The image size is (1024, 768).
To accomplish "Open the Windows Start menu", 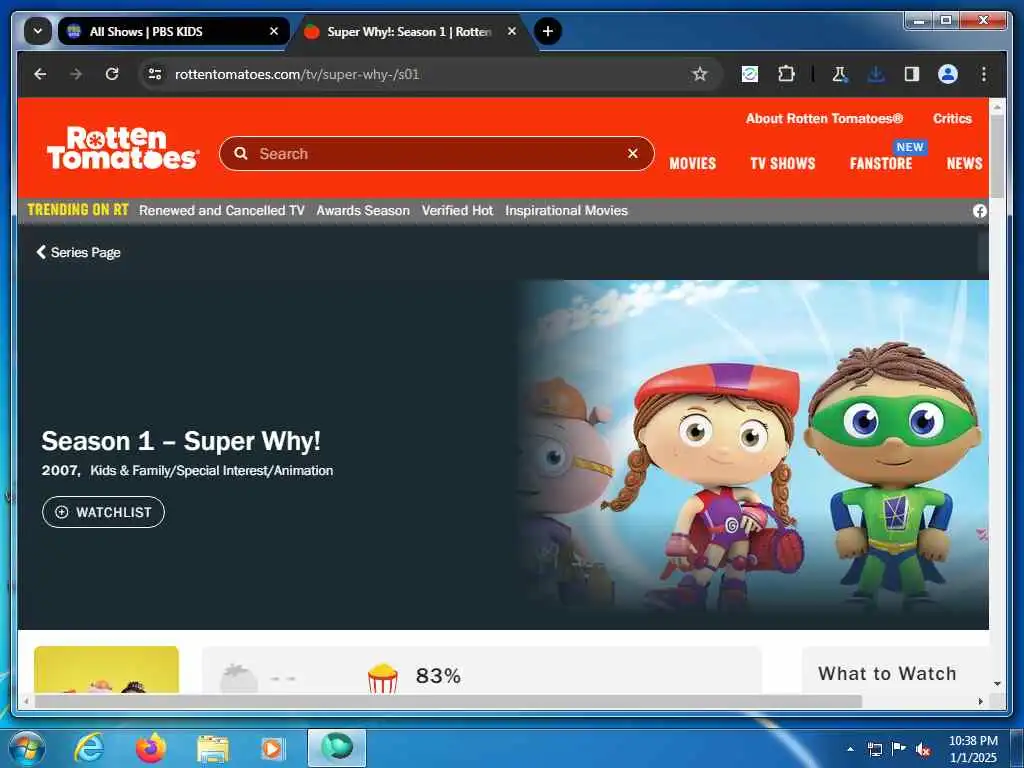I will click(x=27, y=748).
